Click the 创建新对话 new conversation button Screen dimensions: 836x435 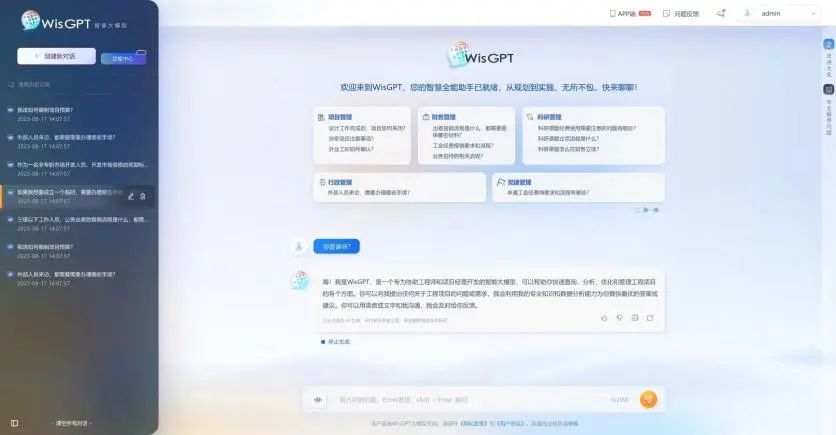[x=56, y=56]
